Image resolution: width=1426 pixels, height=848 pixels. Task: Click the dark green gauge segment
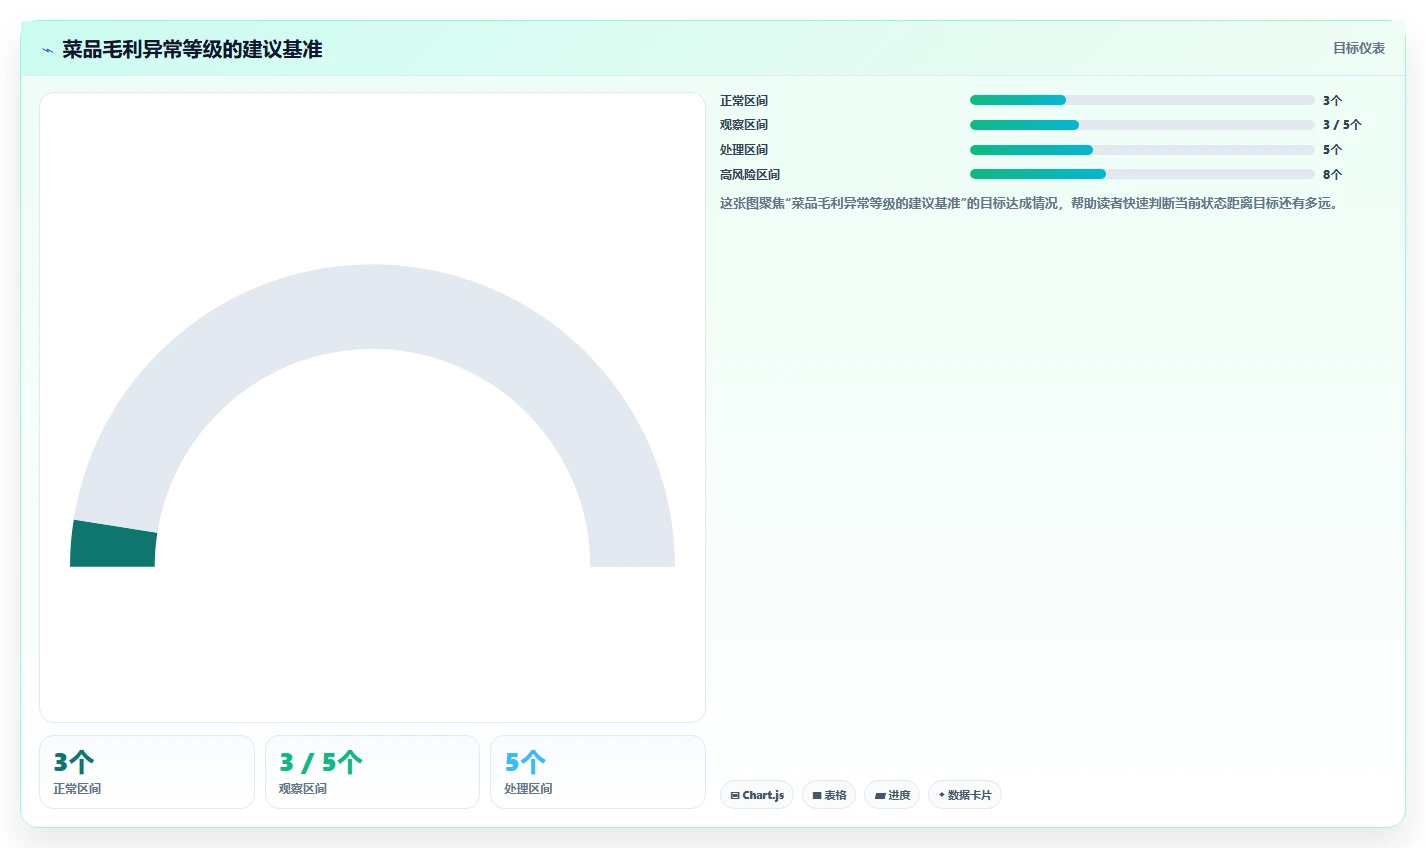coord(113,545)
